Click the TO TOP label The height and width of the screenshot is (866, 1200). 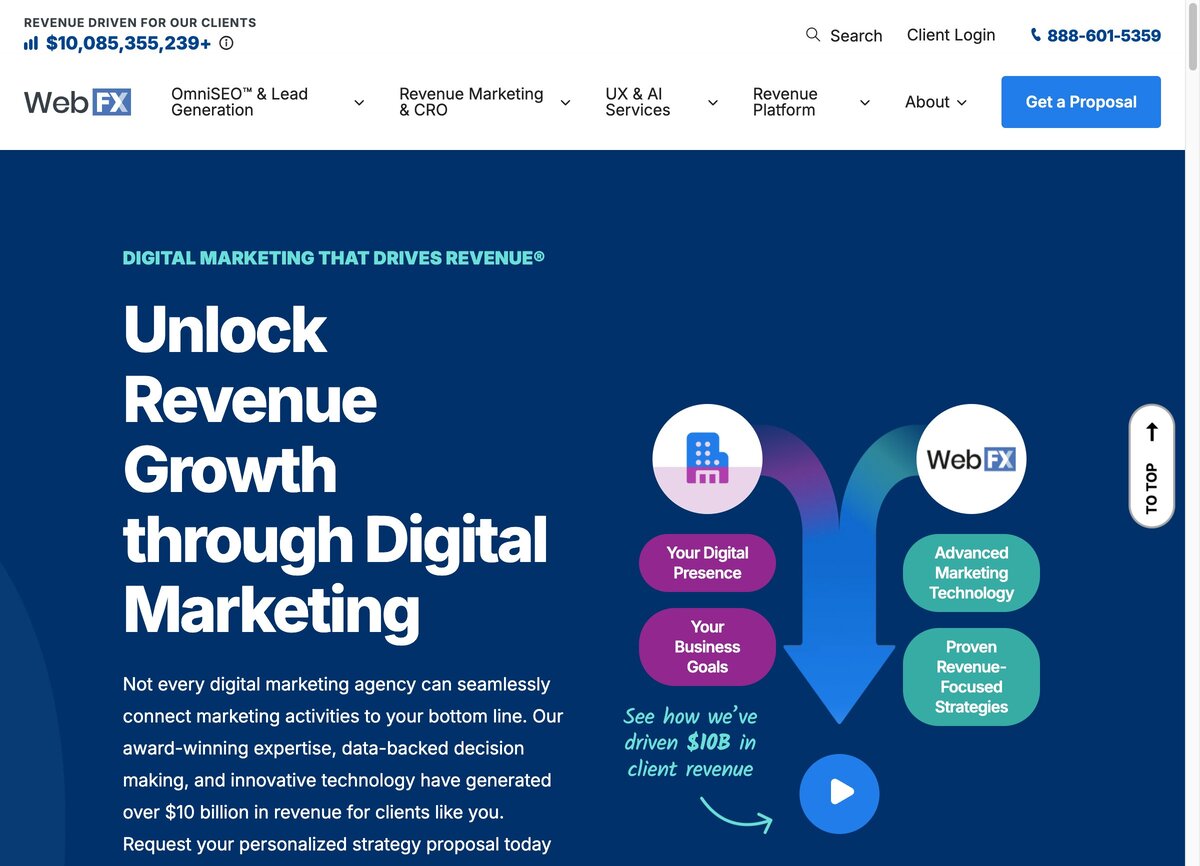pyautogui.click(x=1152, y=488)
